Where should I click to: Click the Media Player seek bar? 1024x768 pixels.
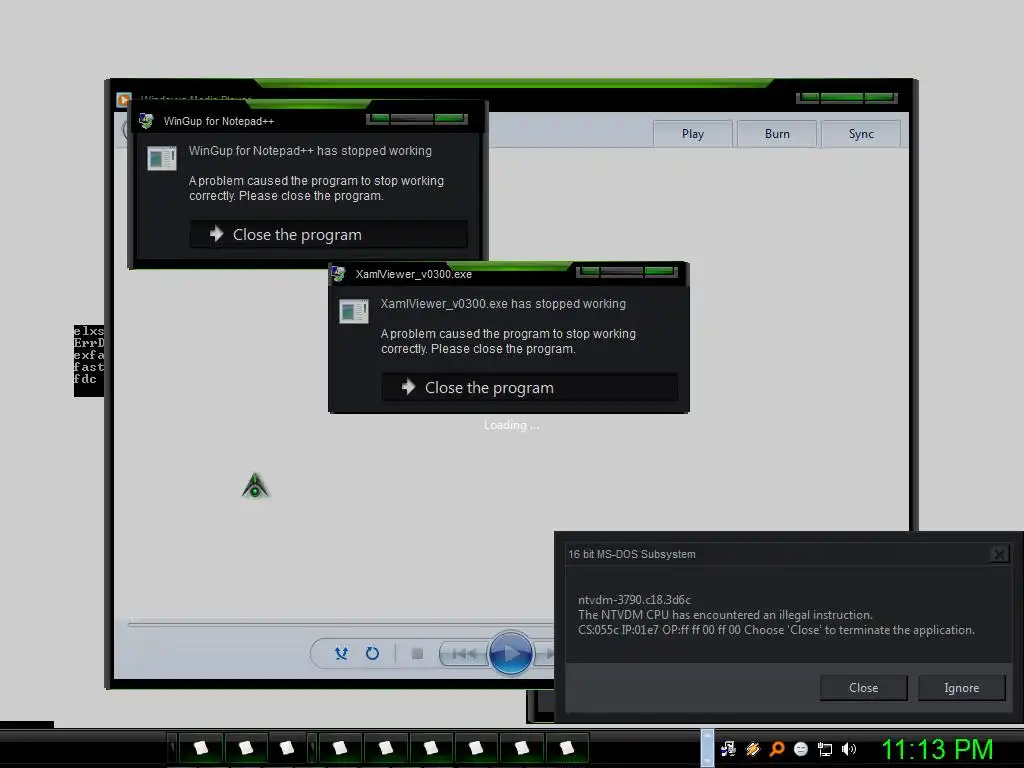pos(341,624)
